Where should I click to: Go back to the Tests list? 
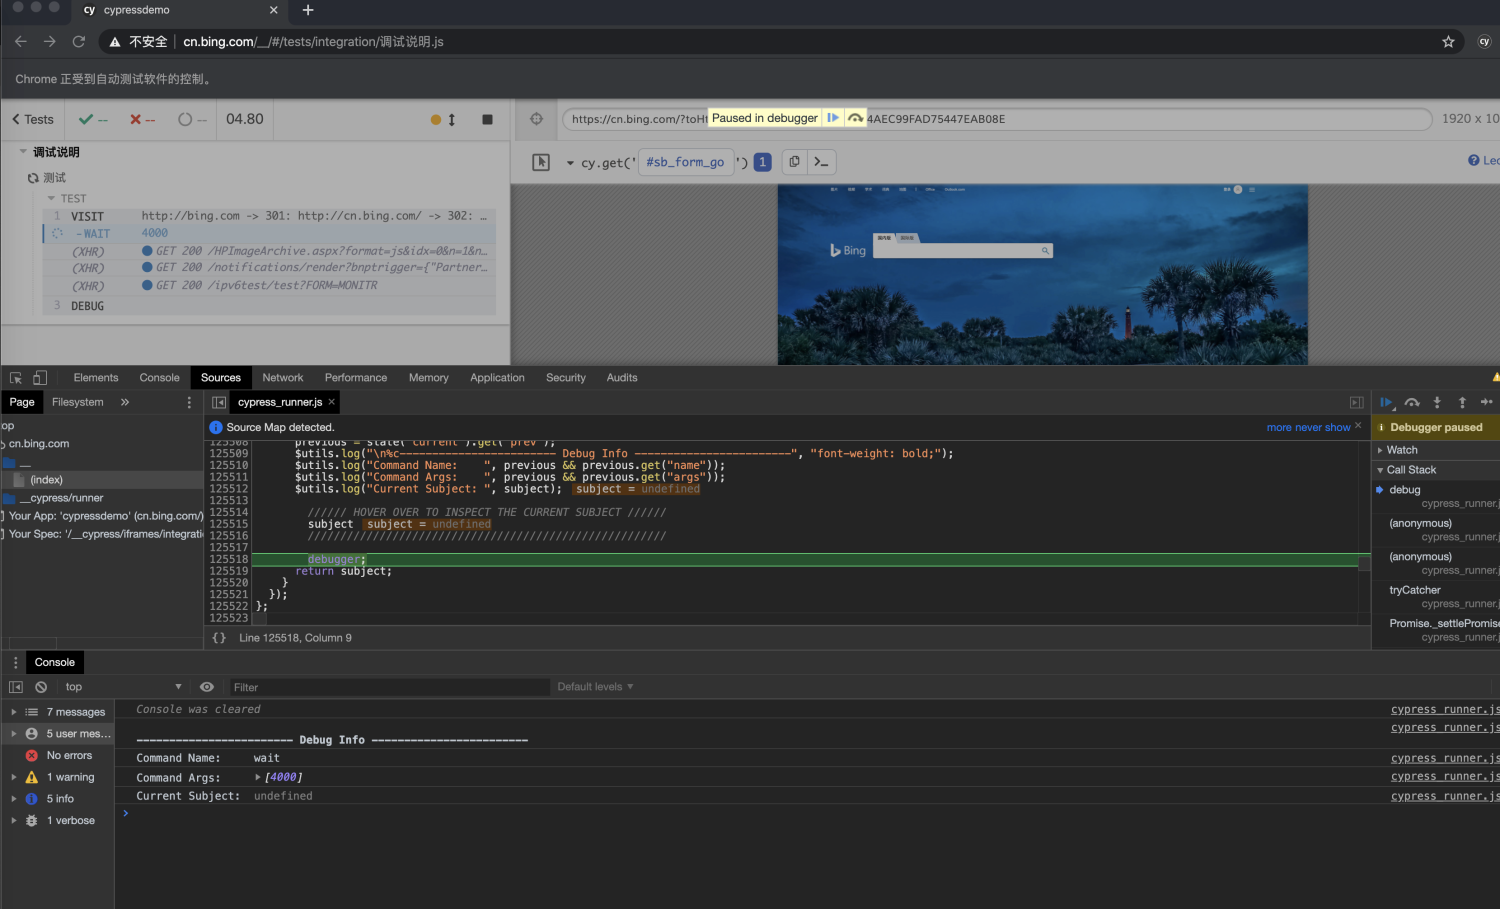[x=33, y=119]
